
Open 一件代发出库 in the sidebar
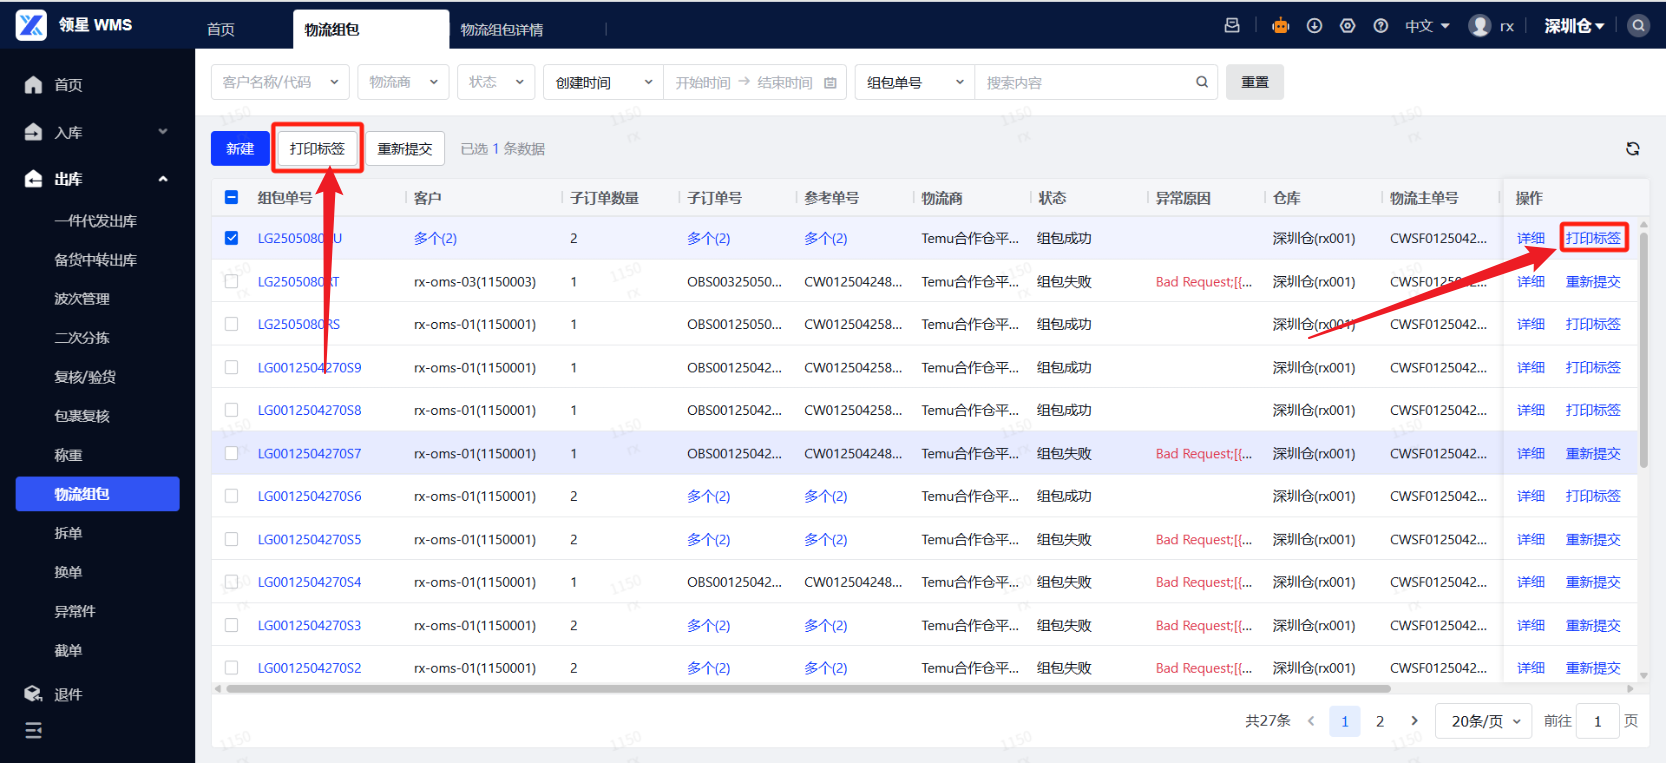[96, 221]
